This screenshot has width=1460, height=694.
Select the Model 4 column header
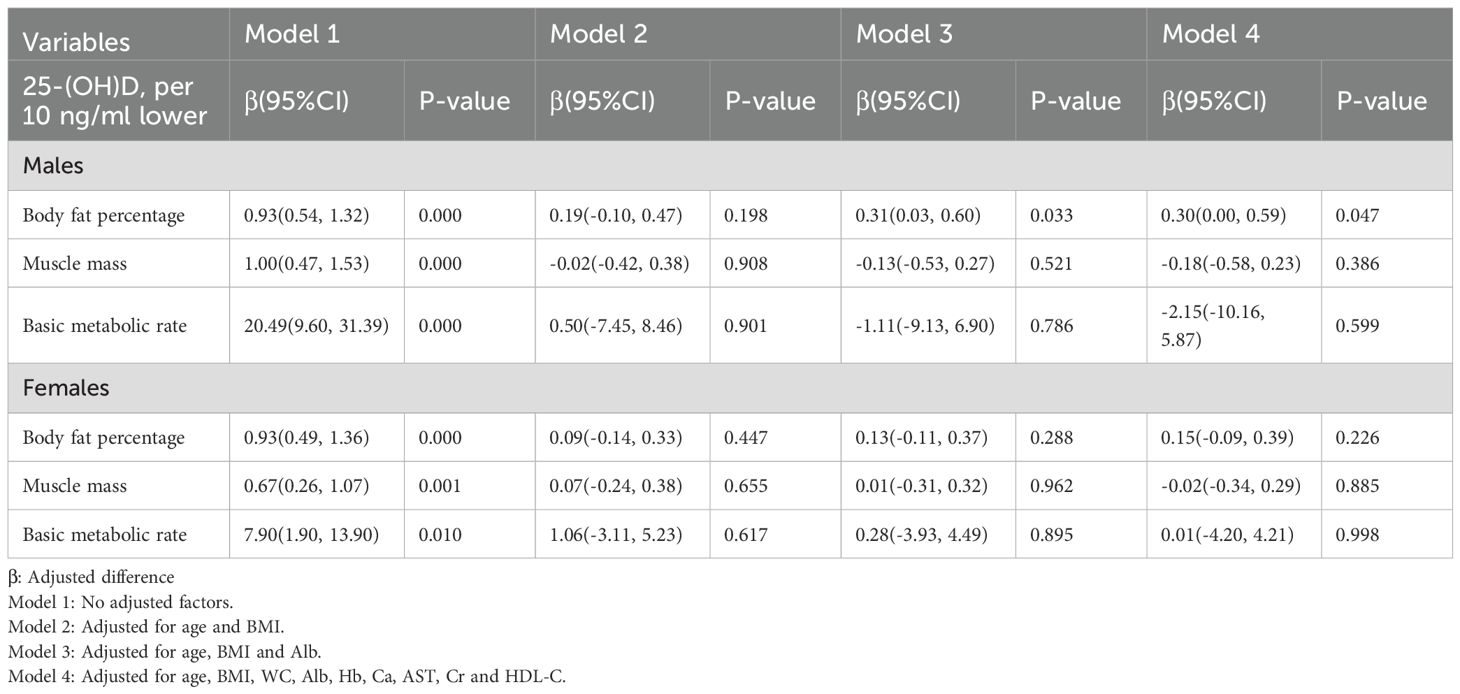click(1210, 34)
